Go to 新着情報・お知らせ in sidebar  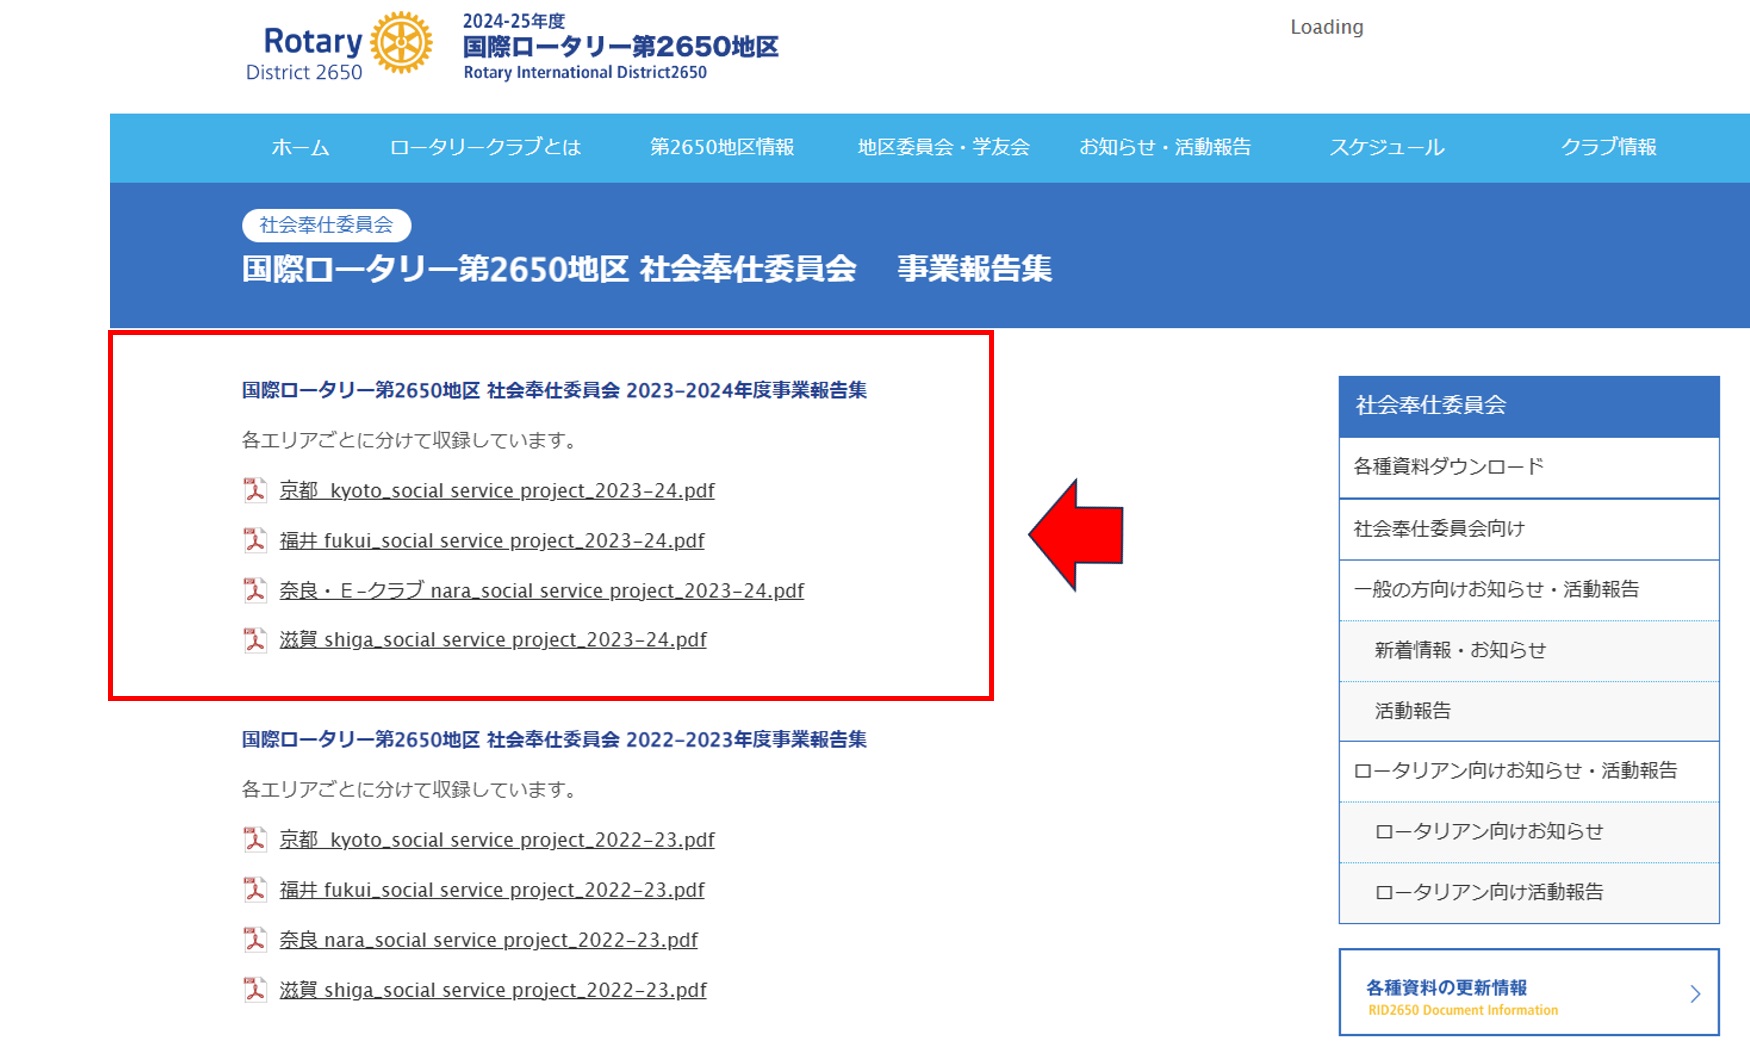1460,651
